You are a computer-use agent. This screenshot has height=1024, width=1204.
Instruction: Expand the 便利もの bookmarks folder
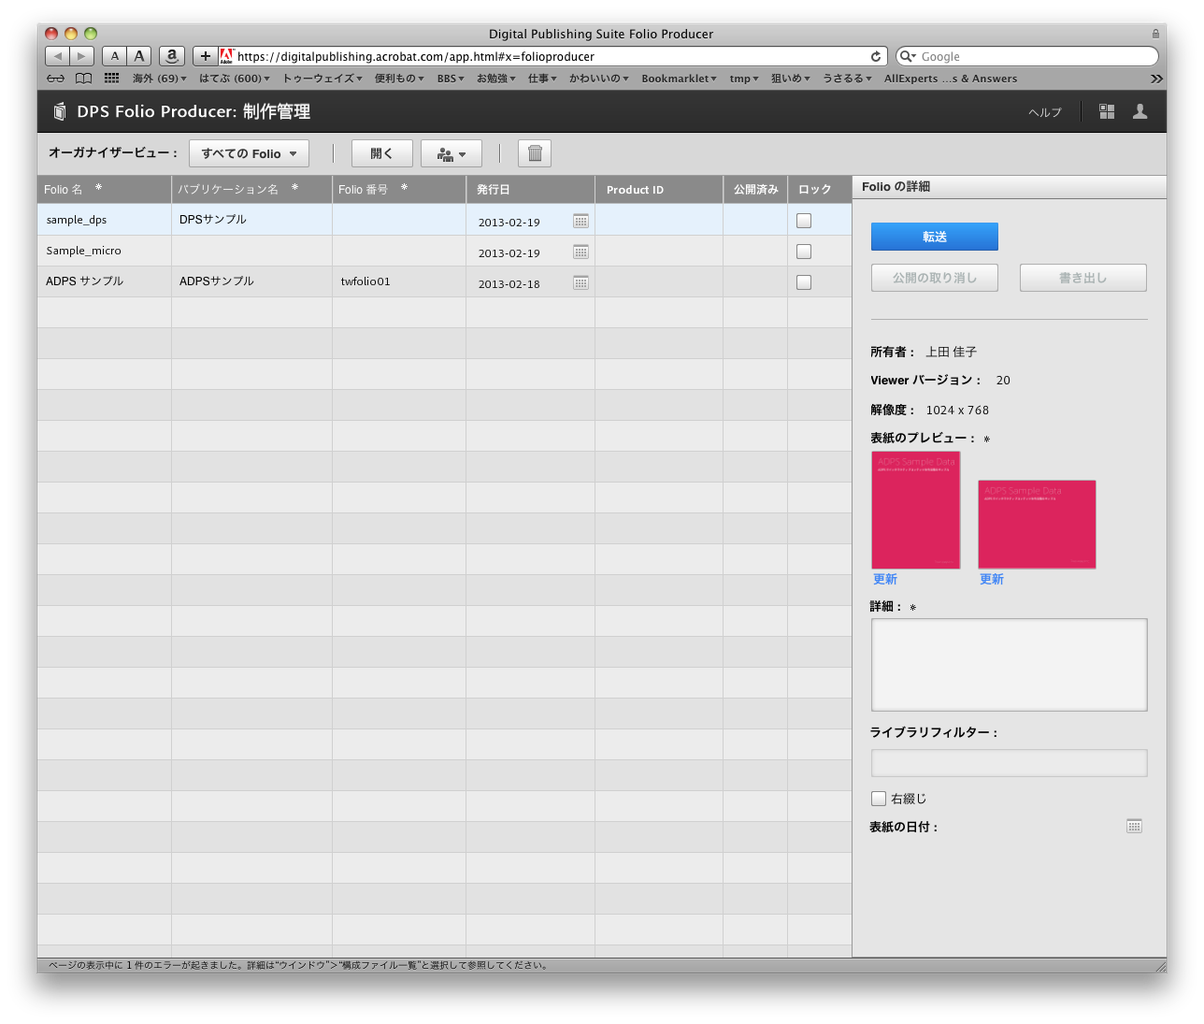[400, 78]
